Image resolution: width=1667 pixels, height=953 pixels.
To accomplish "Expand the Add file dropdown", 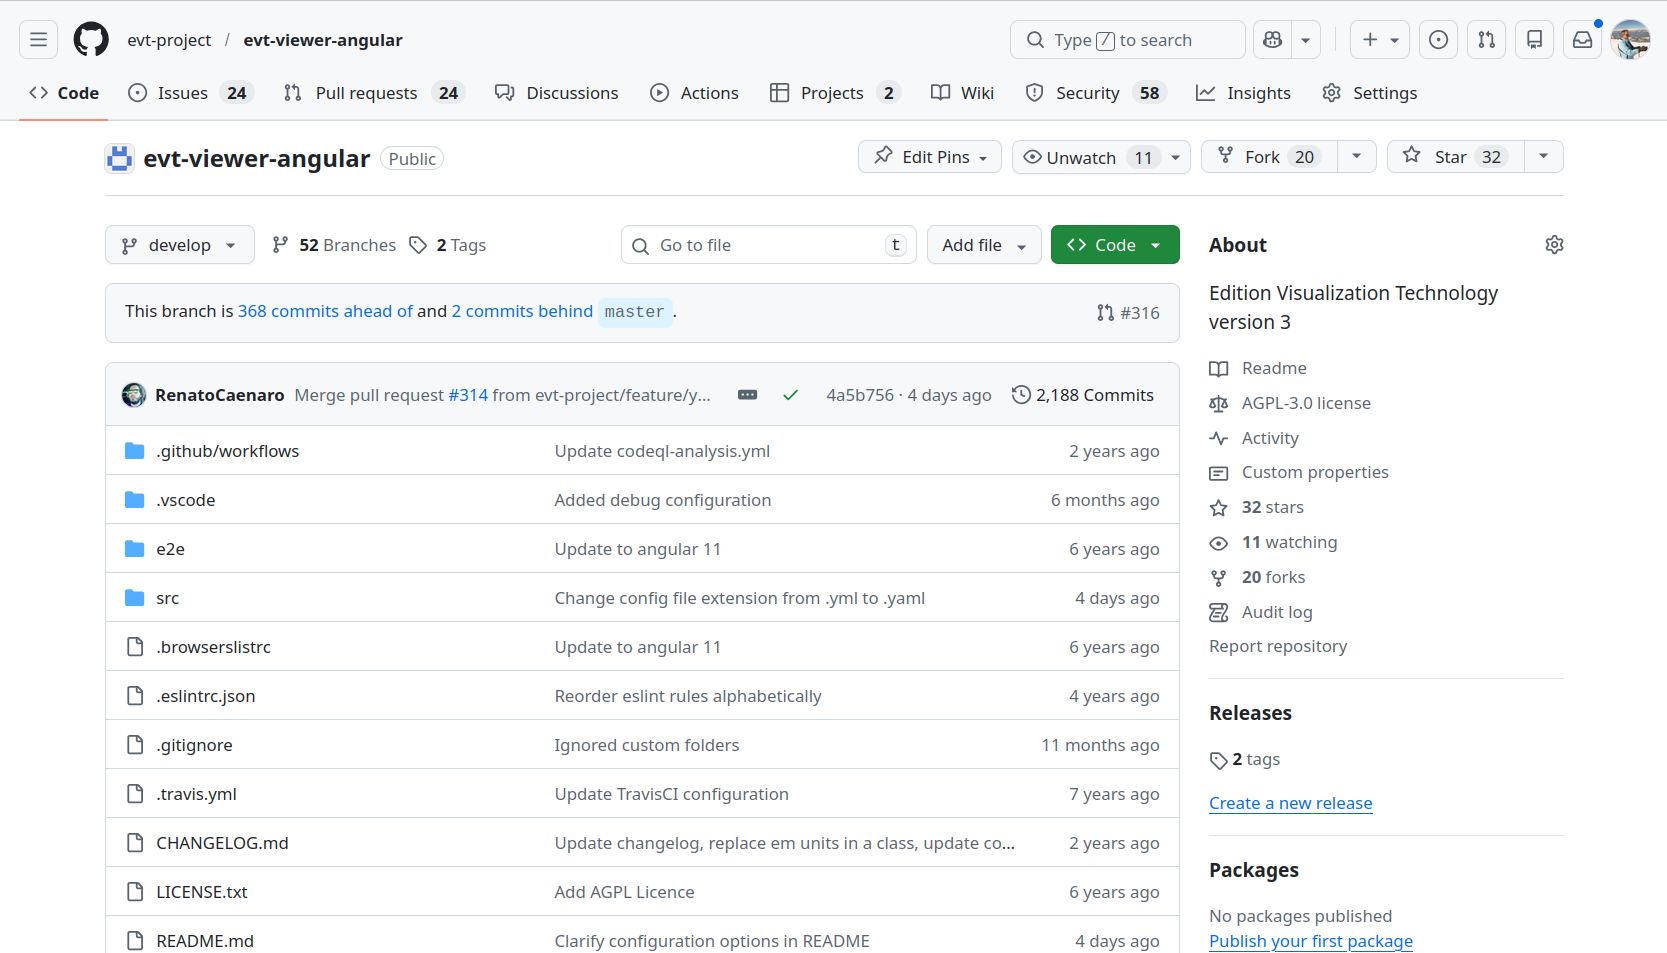I will tap(983, 244).
